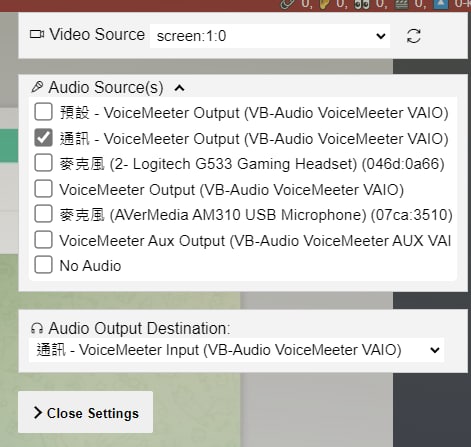Click the VoiceMeeter Aux Output label text
The height and width of the screenshot is (447, 471).
(255, 241)
